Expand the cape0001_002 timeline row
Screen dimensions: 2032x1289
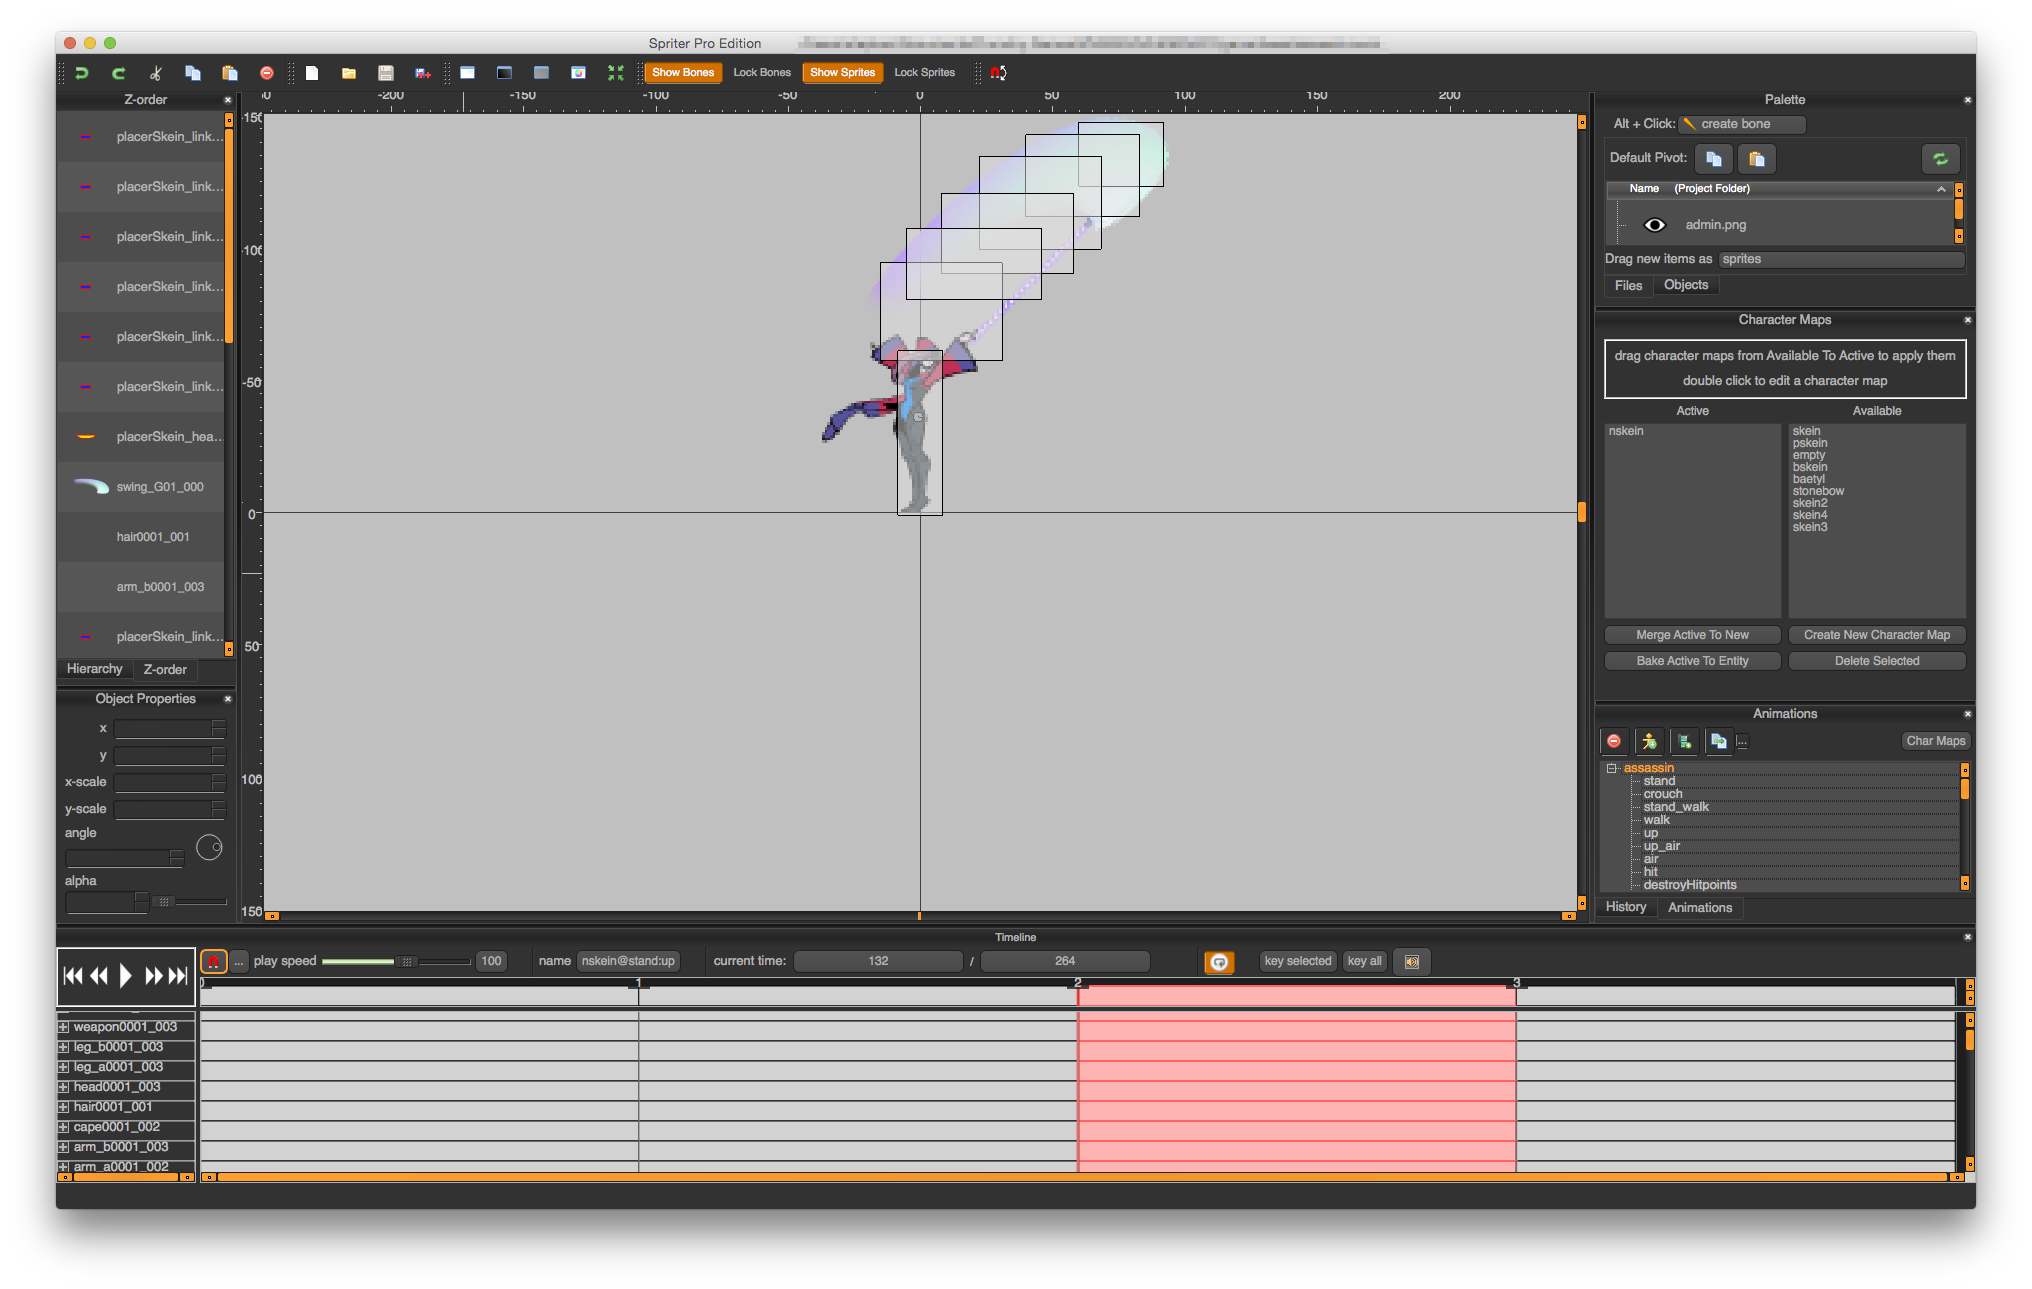click(x=63, y=1127)
